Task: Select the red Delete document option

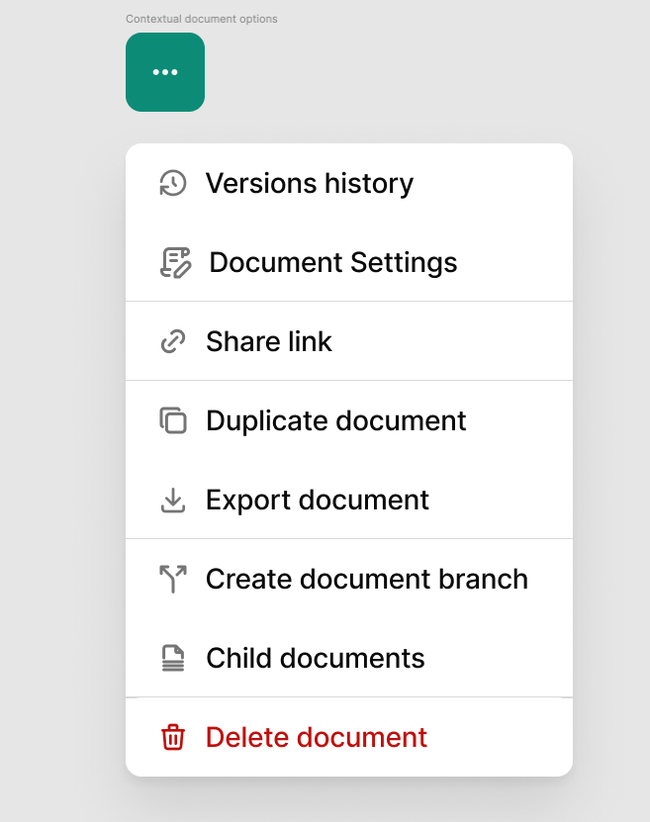Action: pyautogui.click(x=316, y=738)
